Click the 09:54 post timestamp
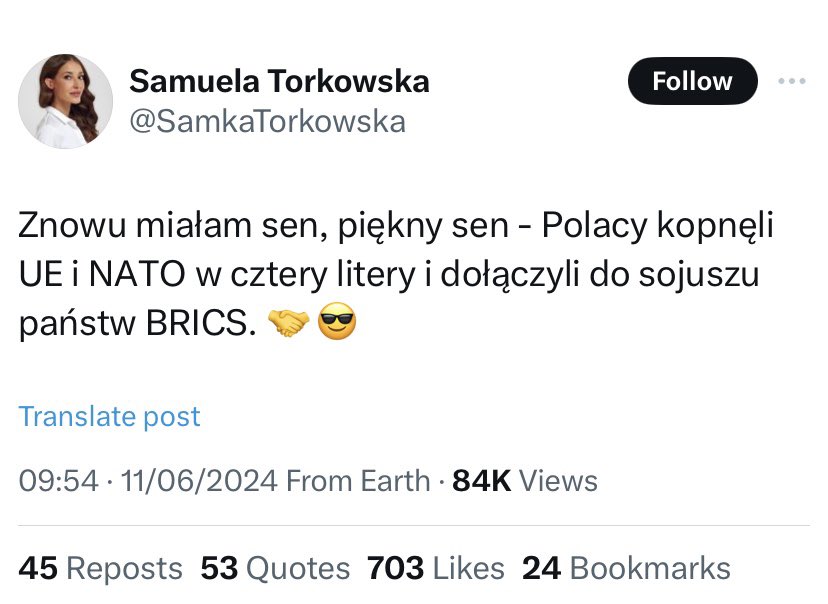The width and height of the screenshot is (828, 604). point(59,481)
